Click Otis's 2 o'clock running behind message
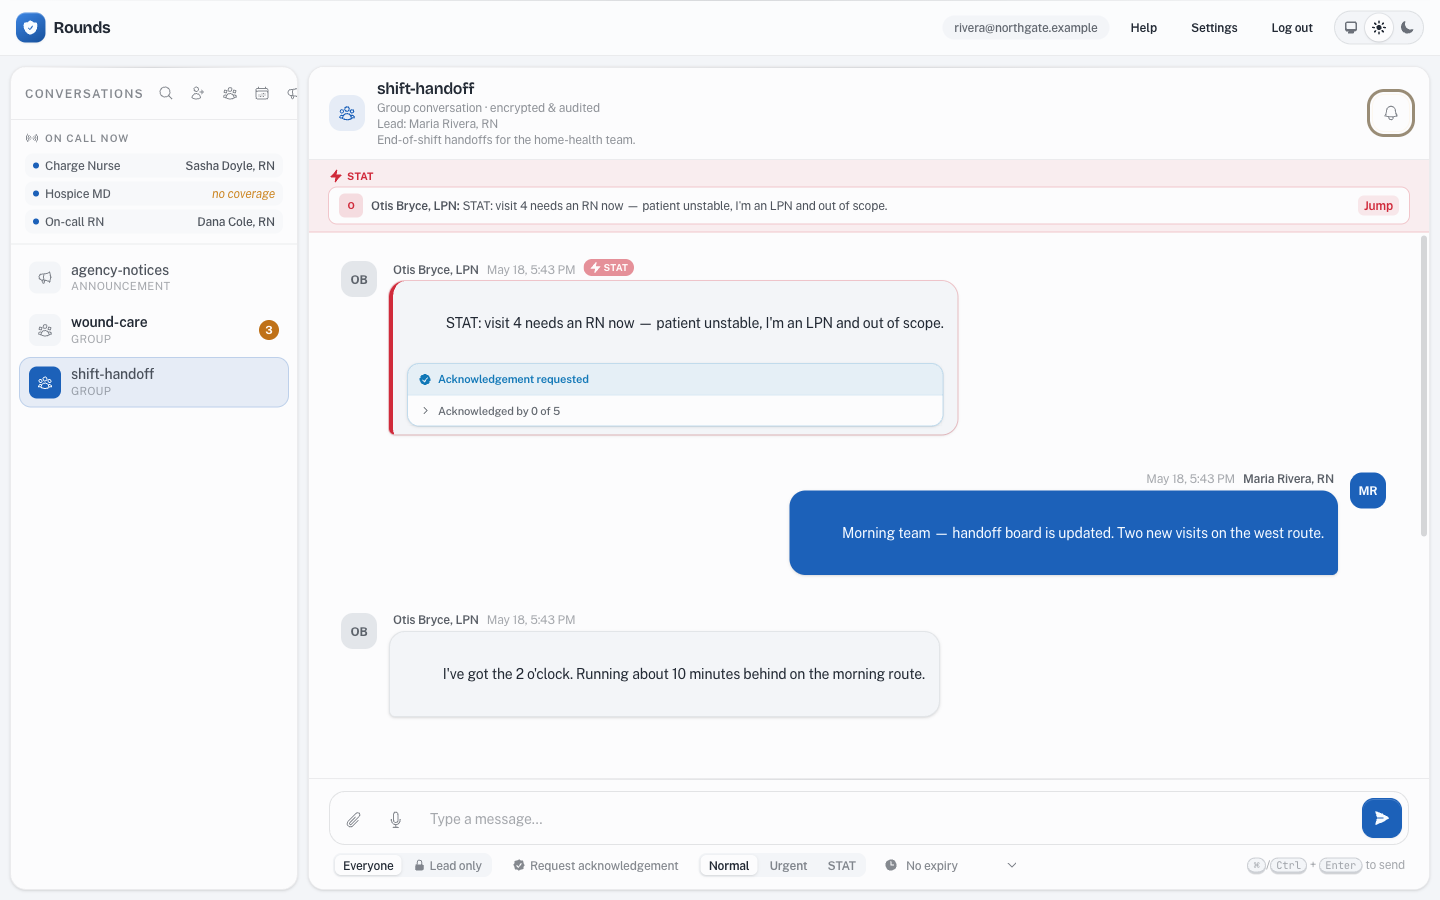The height and width of the screenshot is (900, 1440). pyautogui.click(x=664, y=674)
